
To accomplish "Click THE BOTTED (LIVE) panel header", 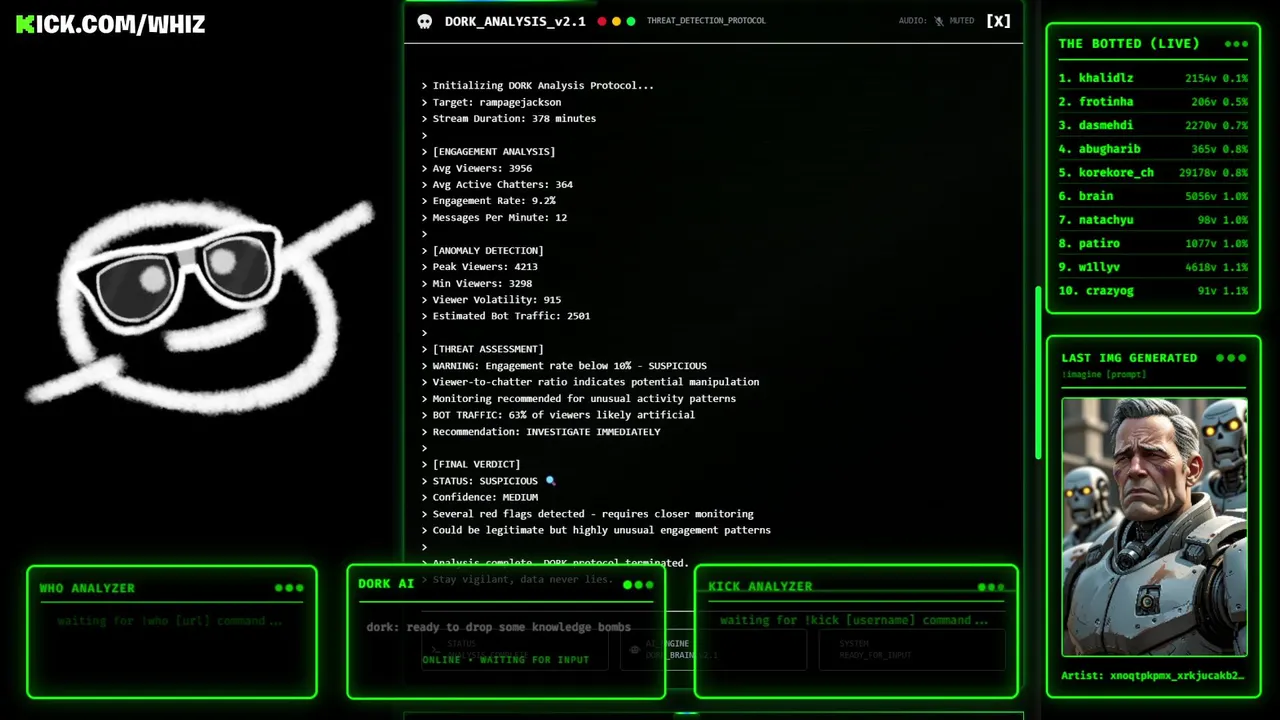I will (1129, 44).
